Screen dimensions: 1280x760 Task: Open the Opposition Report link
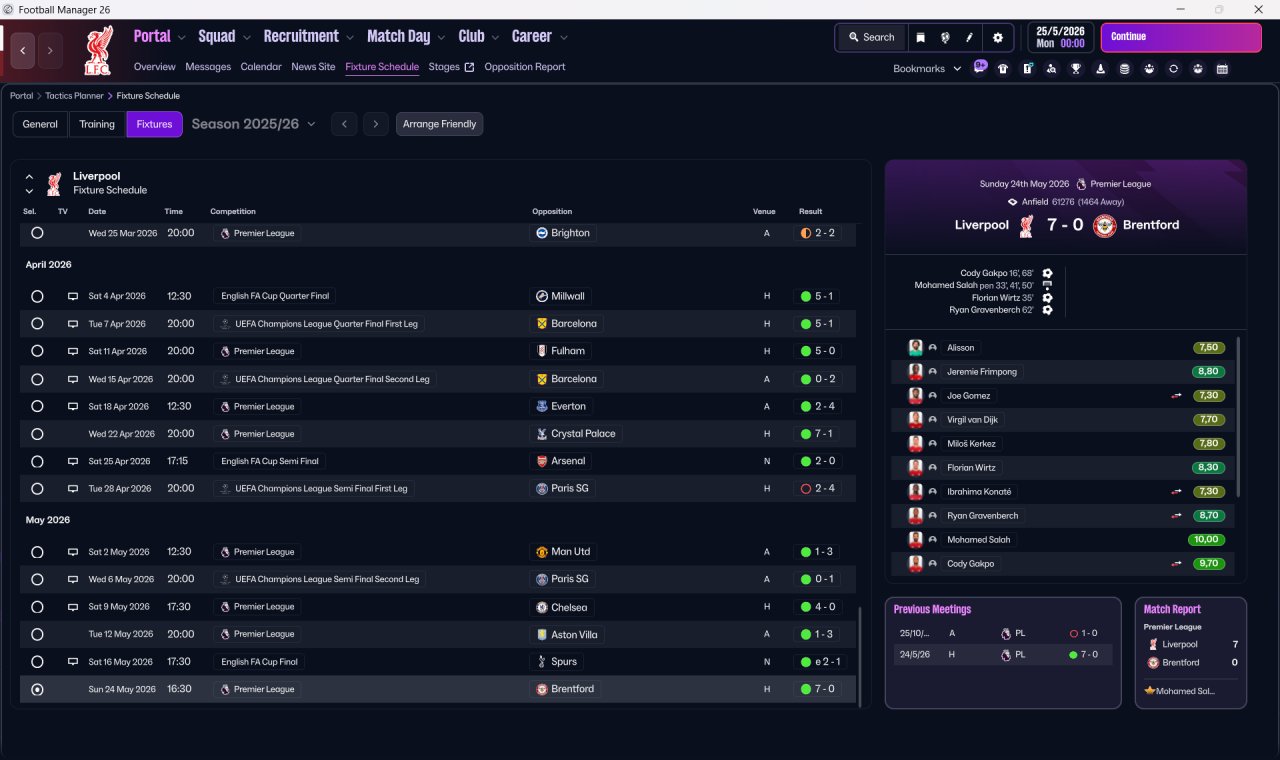click(x=525, y=67)
